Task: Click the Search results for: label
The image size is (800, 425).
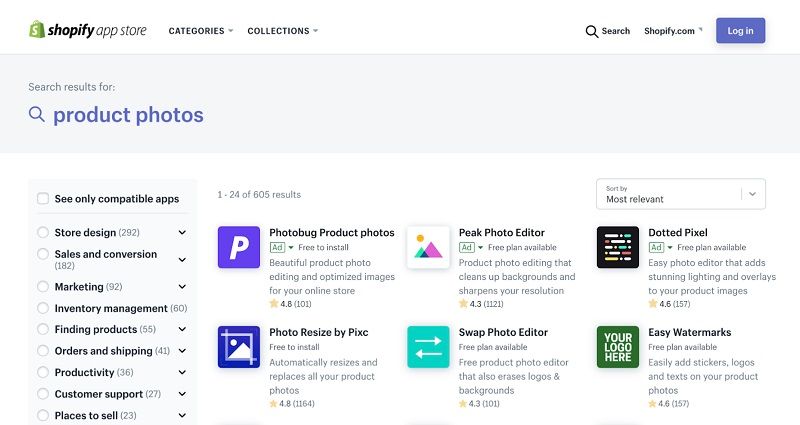Action: click(x=72, y=87)
